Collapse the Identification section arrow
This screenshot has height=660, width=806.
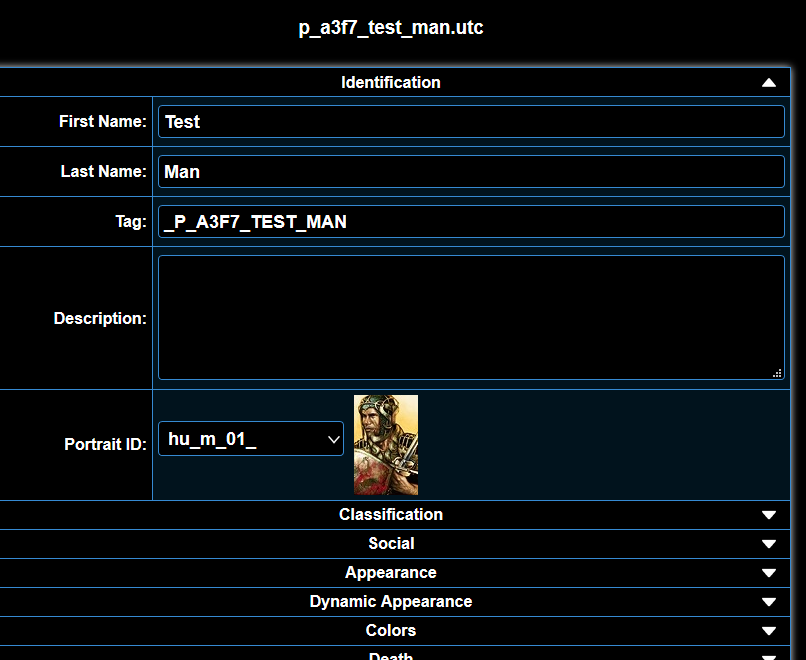768,83
